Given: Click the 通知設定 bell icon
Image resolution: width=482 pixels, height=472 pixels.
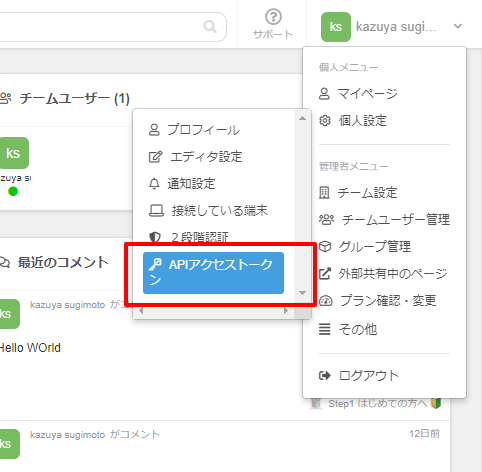Looking at the screenshot, I should pos(154,184).
